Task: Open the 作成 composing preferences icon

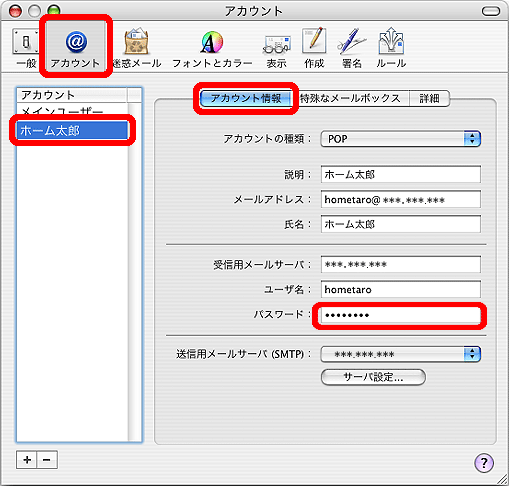Action: pos(314,48)
